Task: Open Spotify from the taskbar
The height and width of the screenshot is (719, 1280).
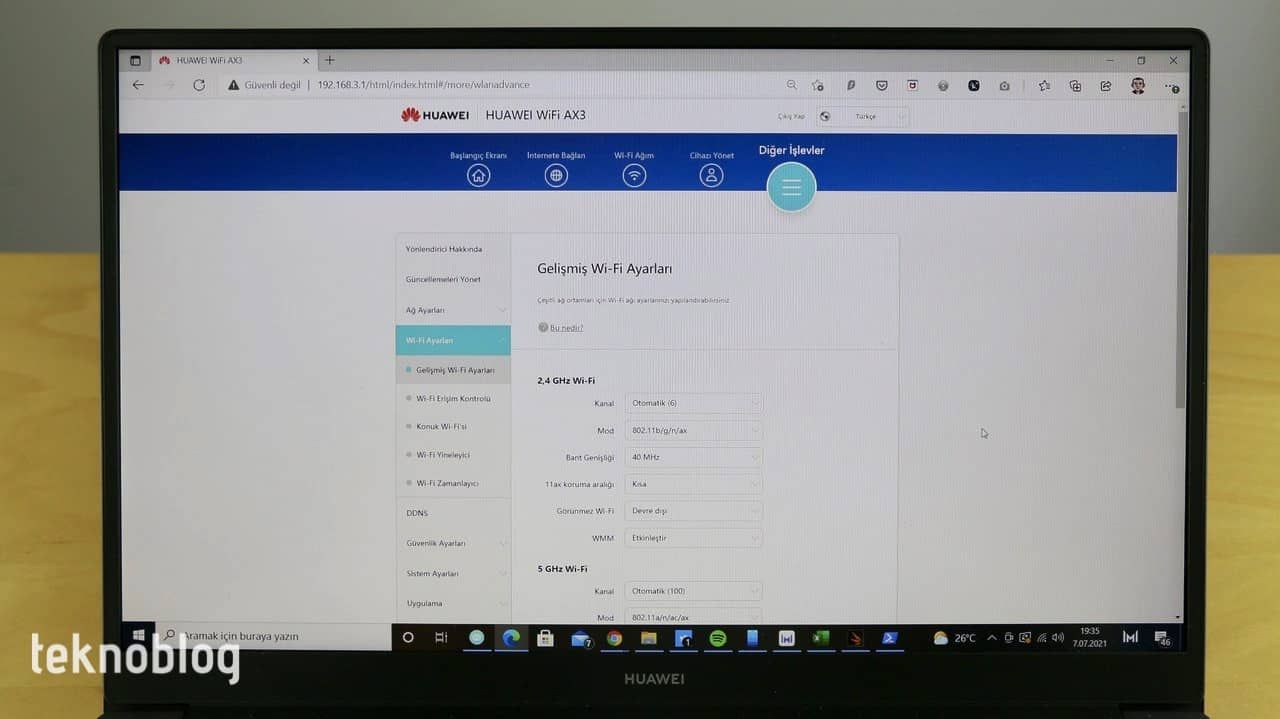Action: [x=718, y=638]
